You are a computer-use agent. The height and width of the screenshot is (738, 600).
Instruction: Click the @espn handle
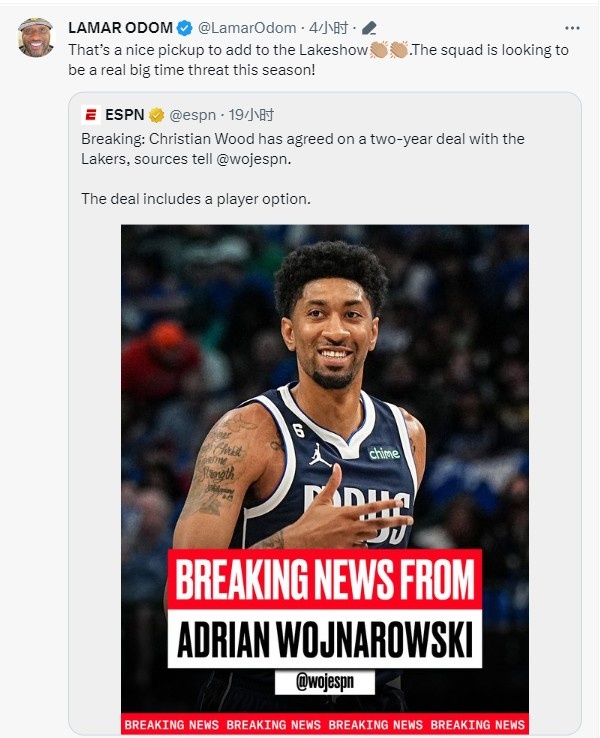pyautogui.click(x=192, y=115)
